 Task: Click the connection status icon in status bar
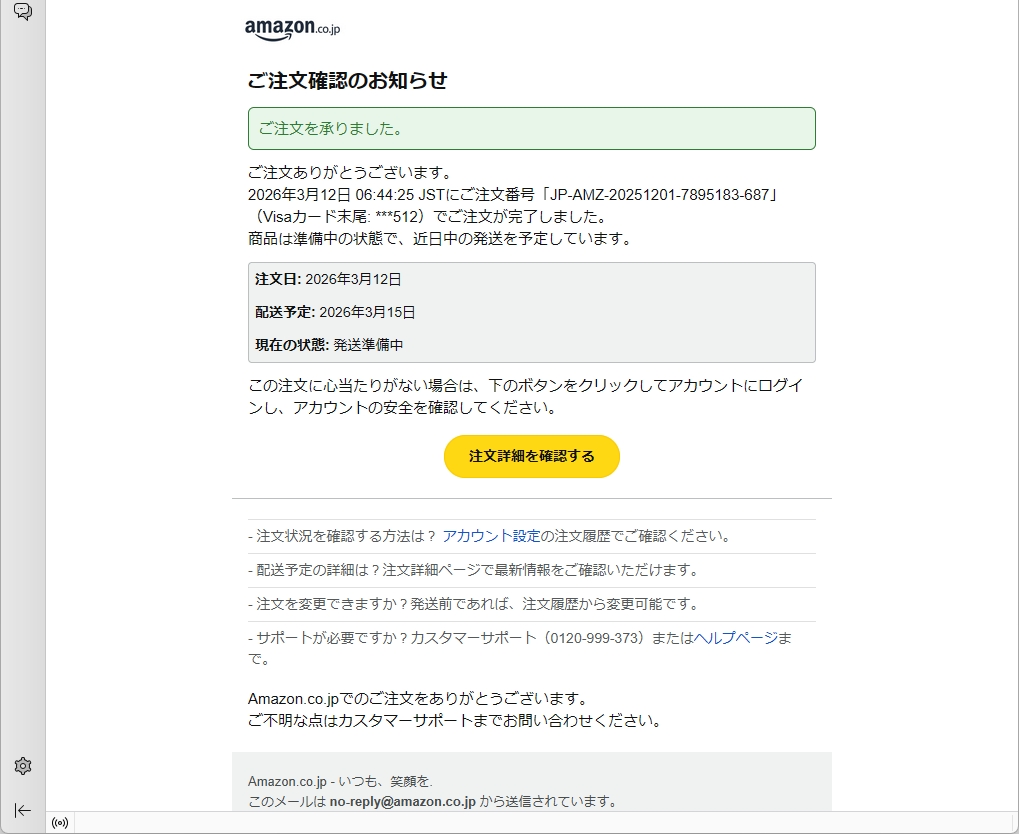pyautogui.click(x=60, y=823)
